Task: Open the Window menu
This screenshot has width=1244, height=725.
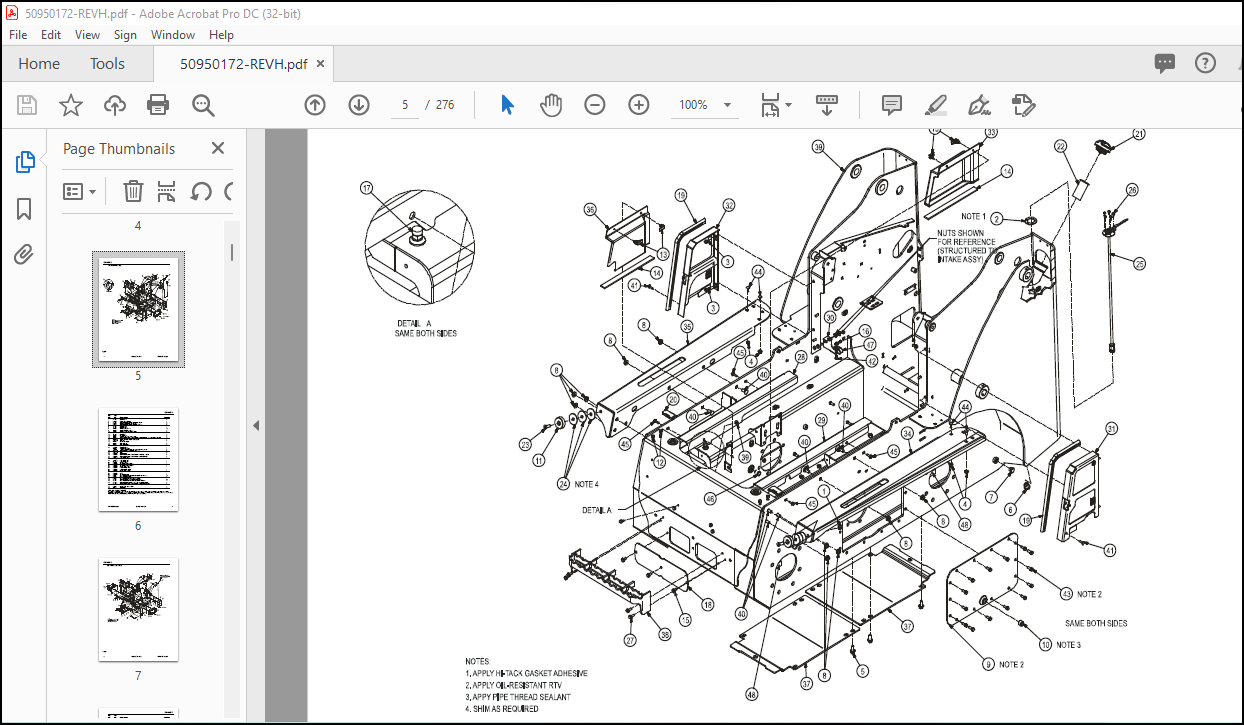Action: click(173, 35)
